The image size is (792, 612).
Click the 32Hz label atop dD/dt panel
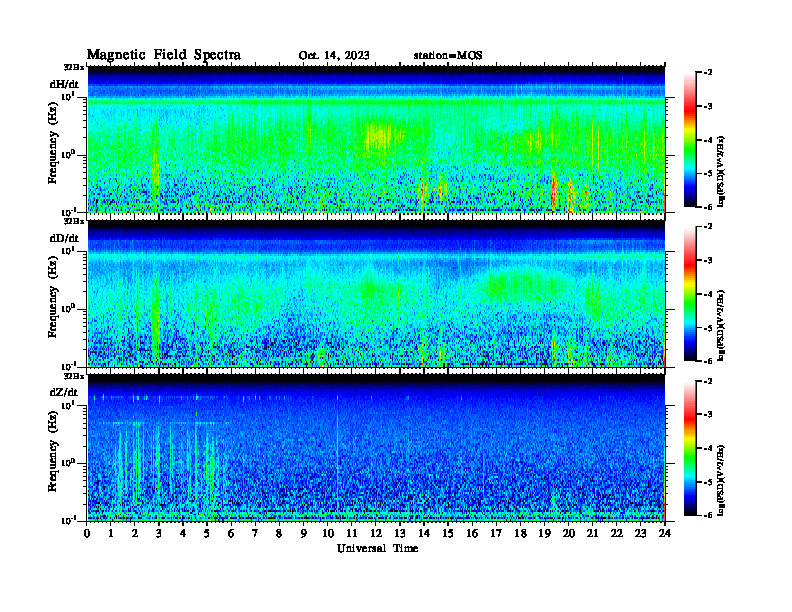[73, 221]
